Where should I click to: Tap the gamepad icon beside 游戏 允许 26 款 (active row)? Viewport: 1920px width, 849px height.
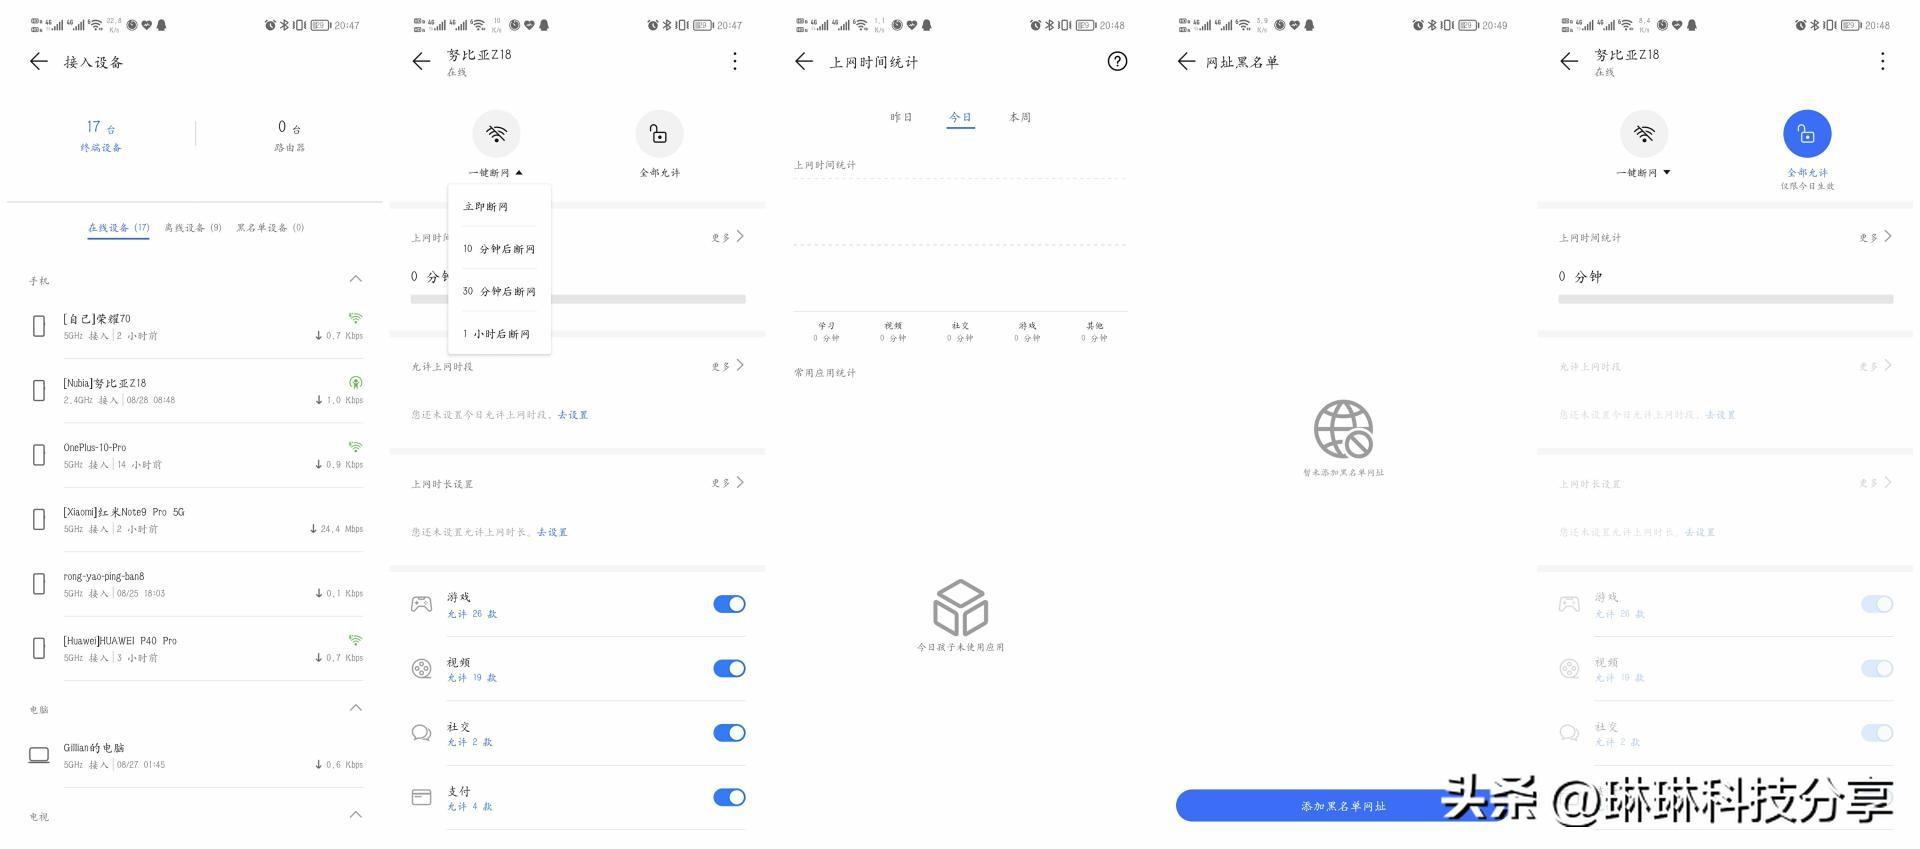click(x=422, y=604)
